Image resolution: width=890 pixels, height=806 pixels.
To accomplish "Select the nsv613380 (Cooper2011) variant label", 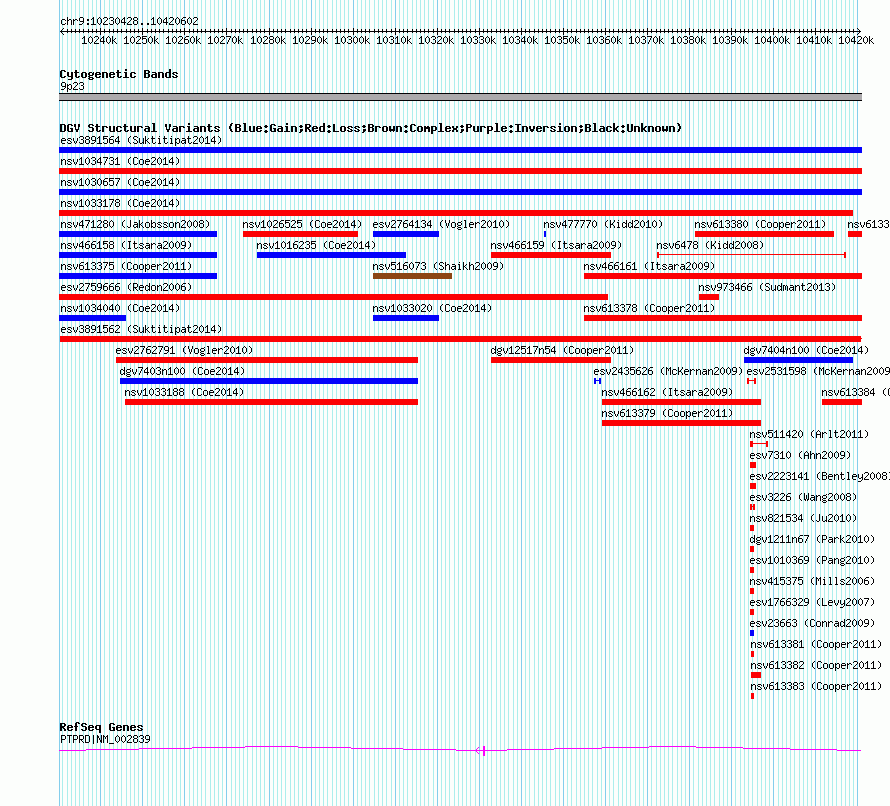I will [x=760, y=224].
